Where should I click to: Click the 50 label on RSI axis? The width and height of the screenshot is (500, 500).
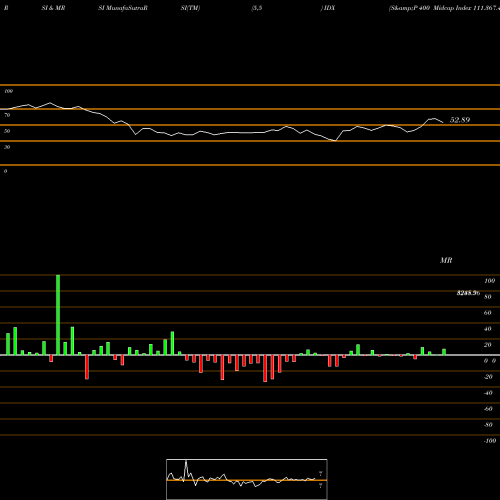7,131
